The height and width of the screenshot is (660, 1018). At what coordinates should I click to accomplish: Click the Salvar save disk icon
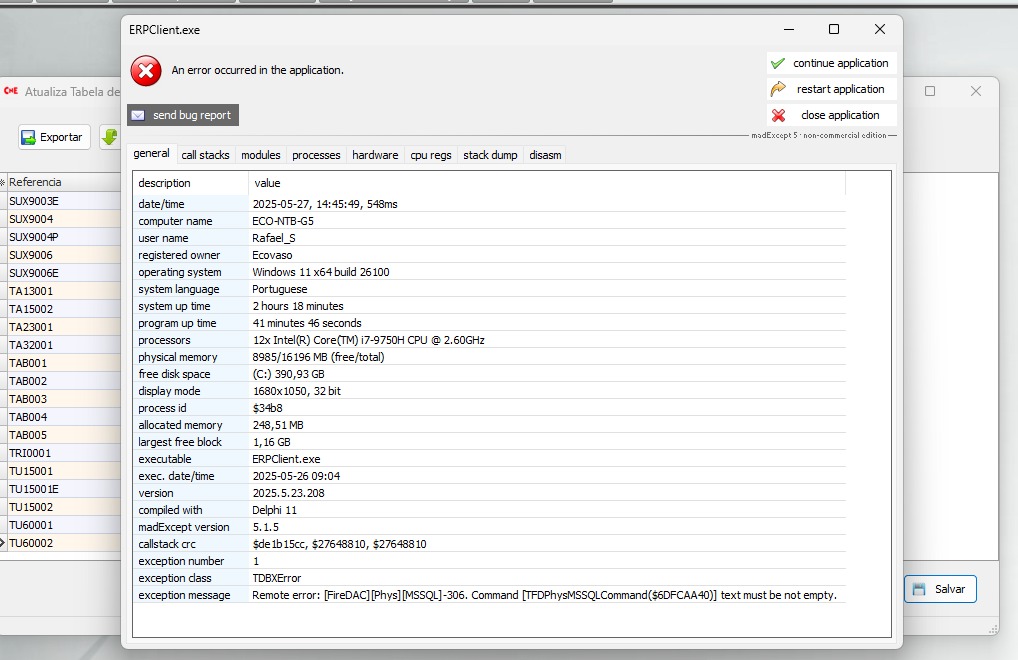click(919, 589)
